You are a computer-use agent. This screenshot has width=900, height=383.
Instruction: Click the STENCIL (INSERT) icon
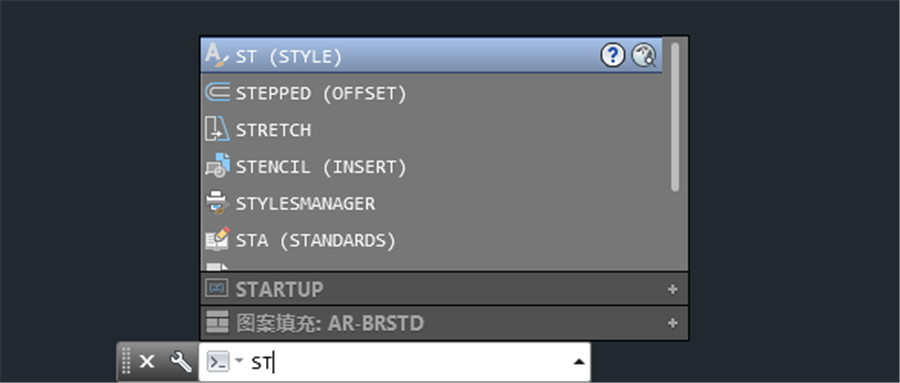217,166
